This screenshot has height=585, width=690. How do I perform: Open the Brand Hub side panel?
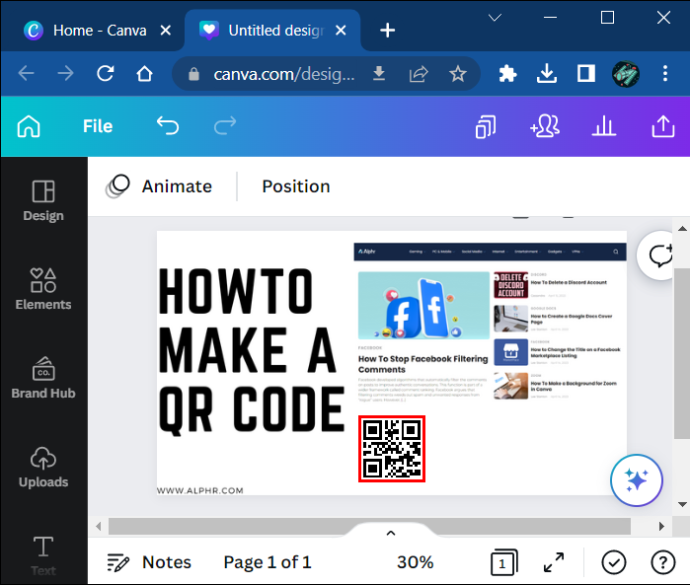coord(43,378)
